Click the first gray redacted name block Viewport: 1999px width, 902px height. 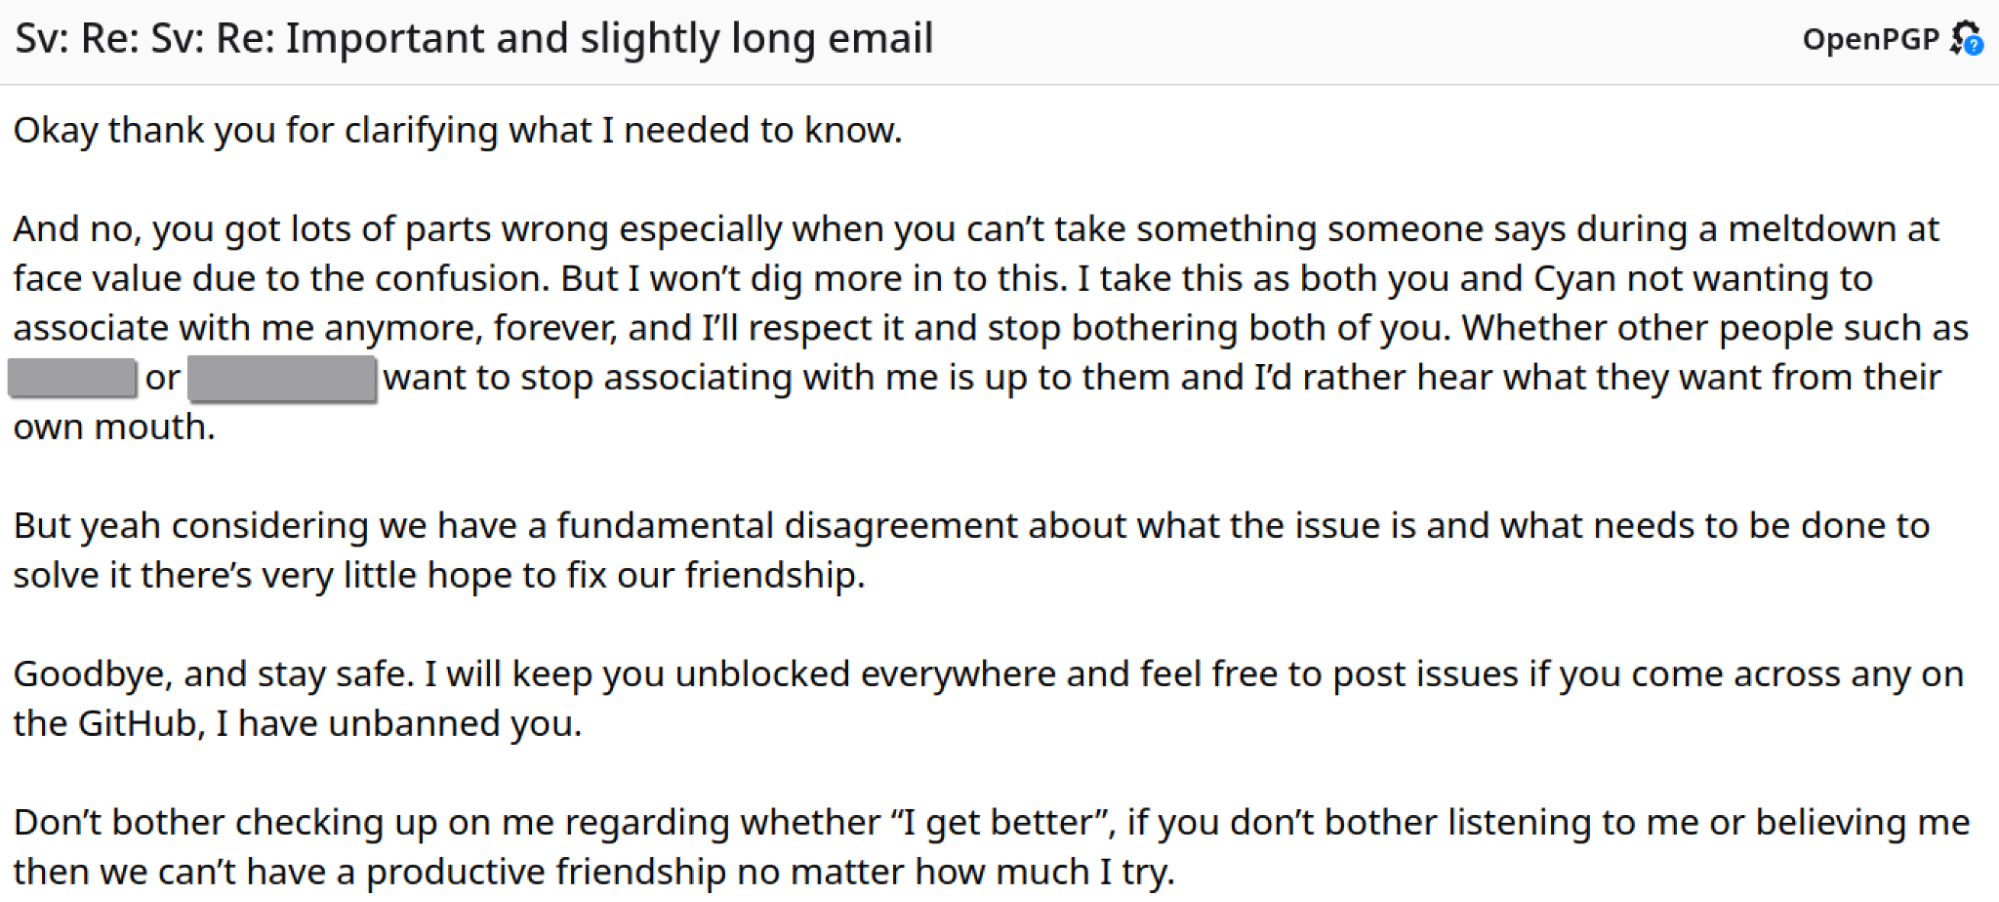click(72, 378)
